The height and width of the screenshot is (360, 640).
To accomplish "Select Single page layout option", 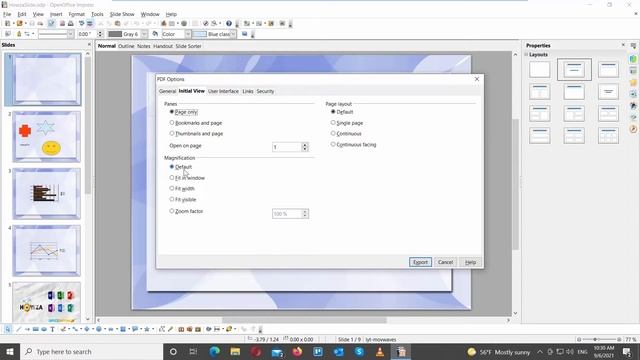I will coord(347,123).
